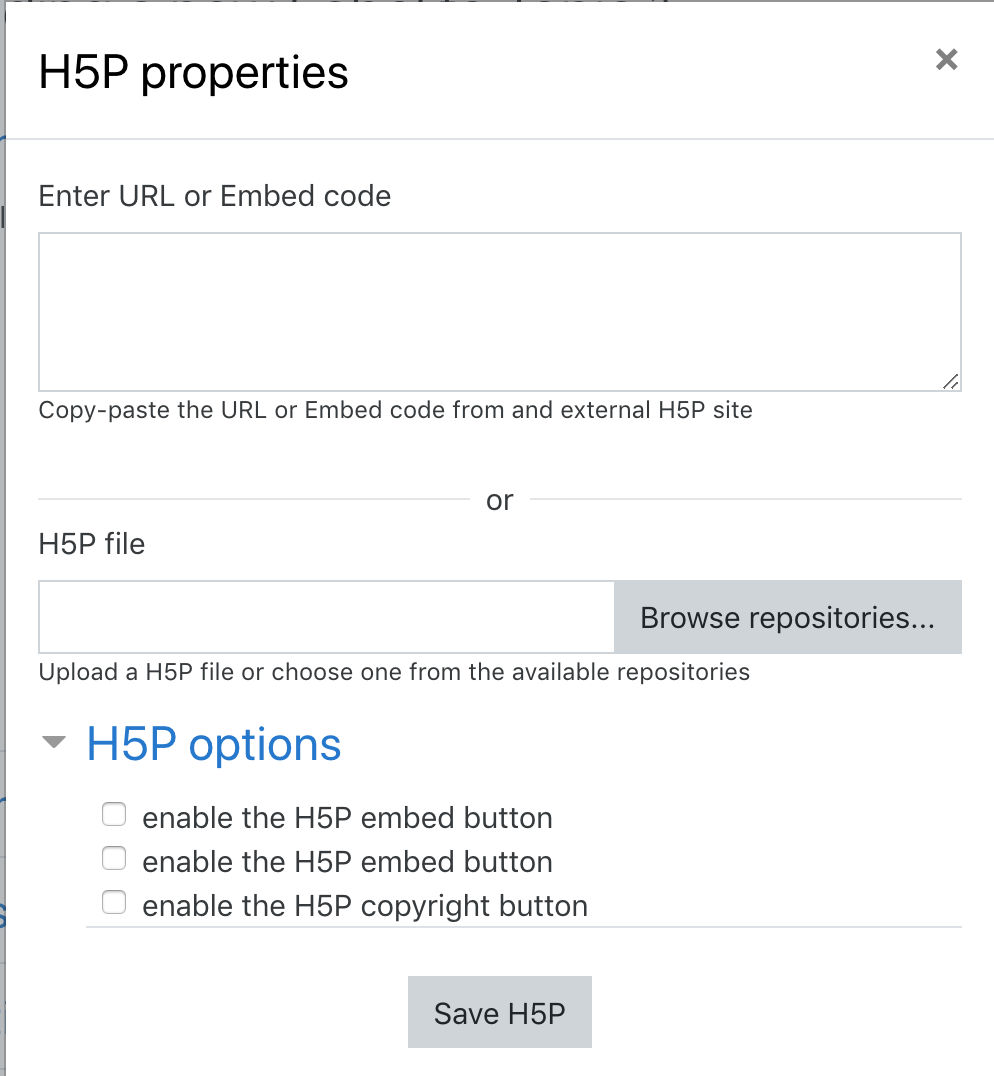Click the 'enable the H5P copyright button' label
The height and width of the screenshot is (1076, 994).
365,906
